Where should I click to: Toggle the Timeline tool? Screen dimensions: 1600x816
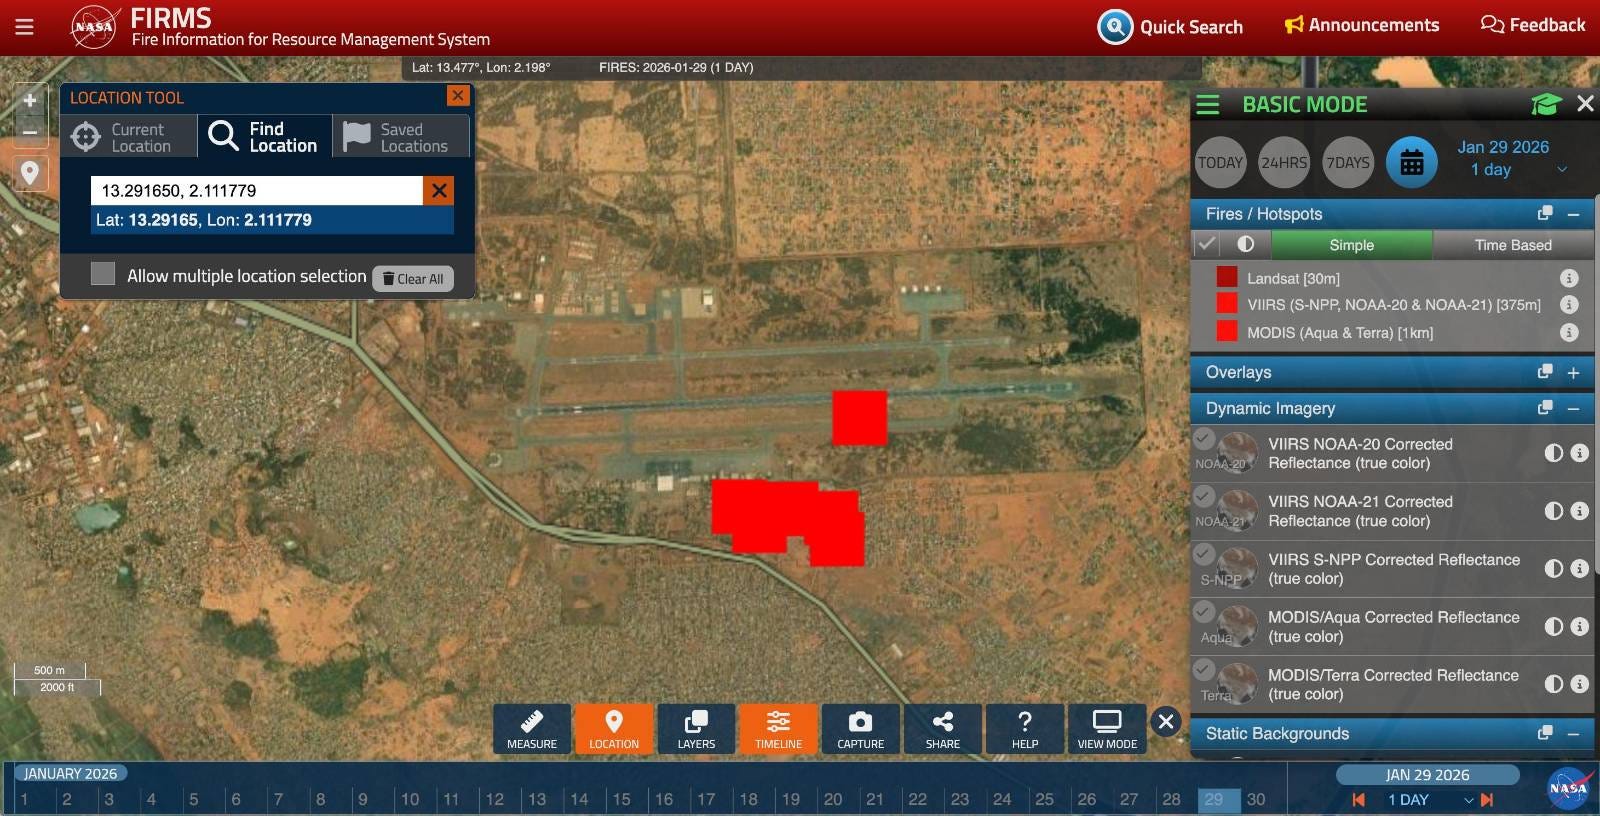[x=778, y=729]
